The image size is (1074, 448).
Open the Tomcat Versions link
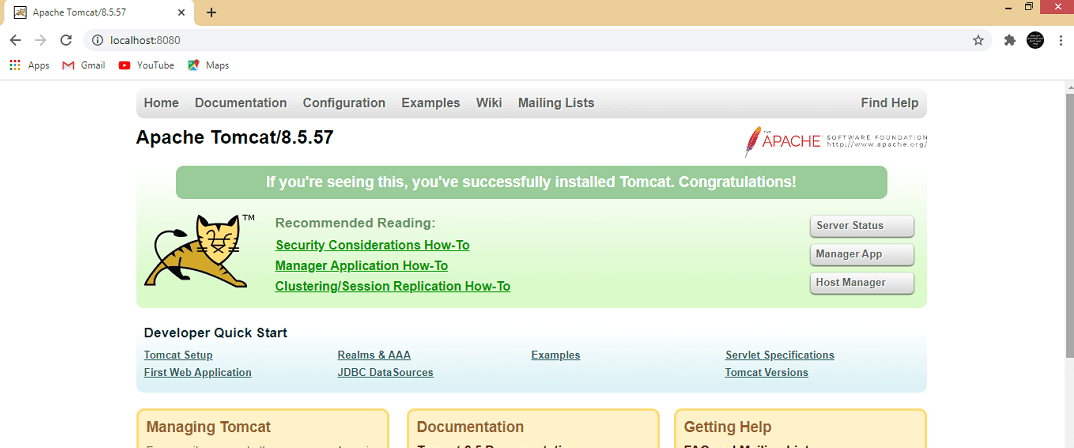[x=766, y=373]
